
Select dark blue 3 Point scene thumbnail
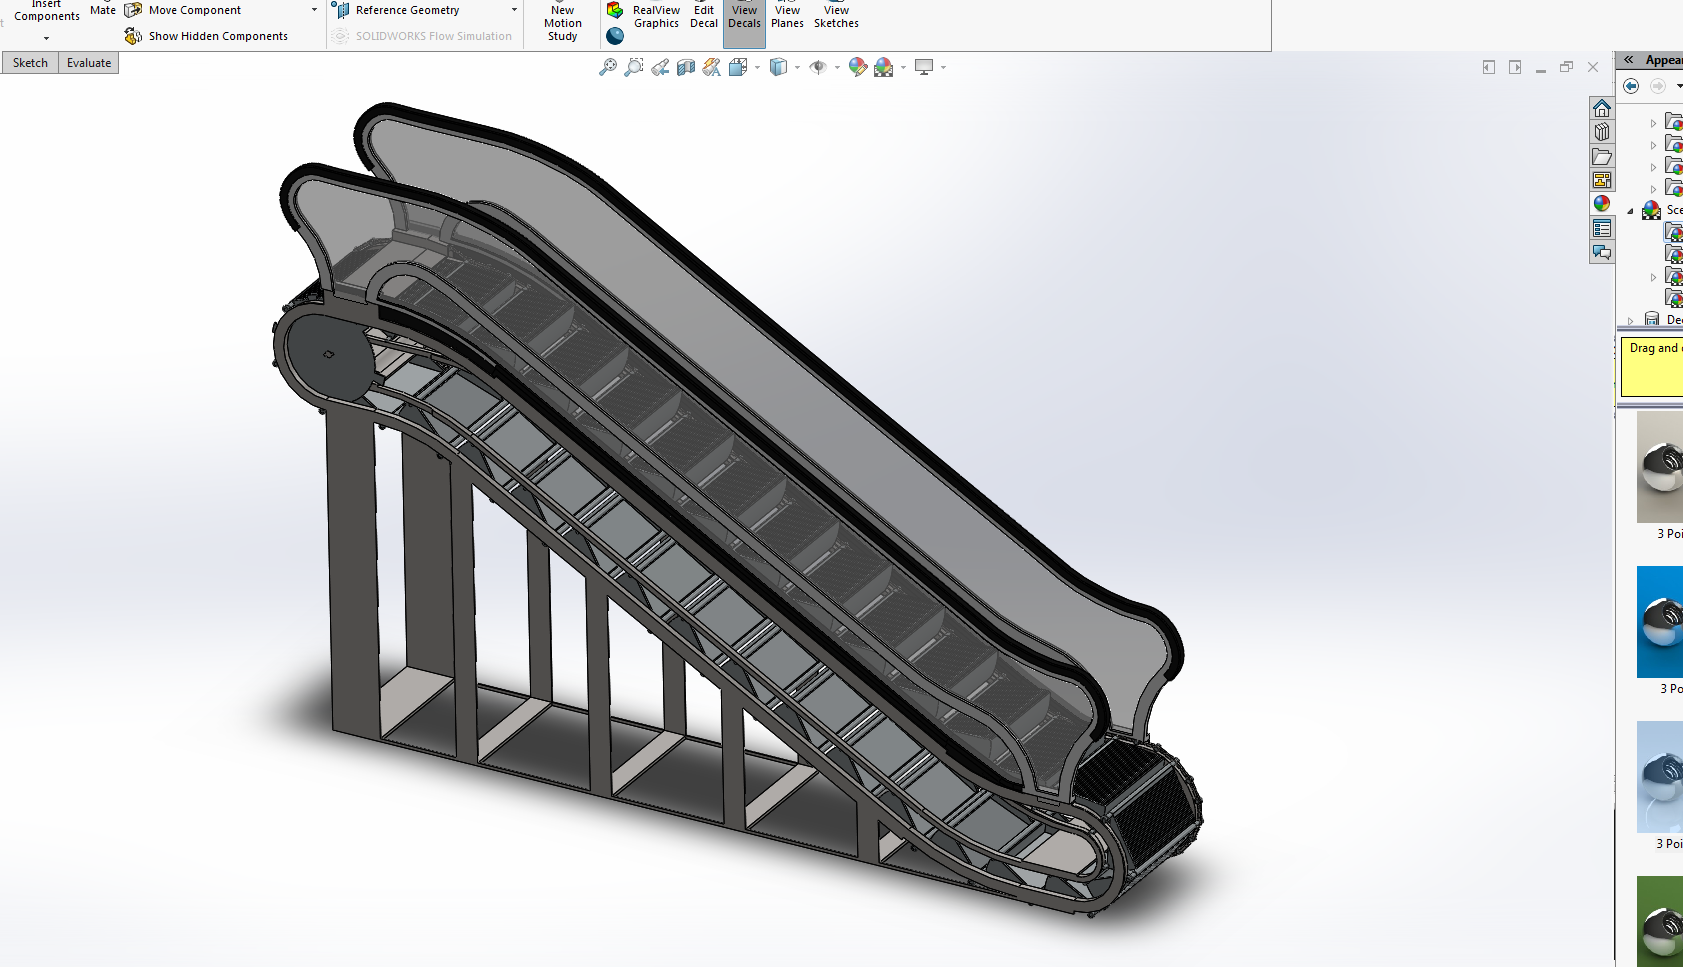(1660, 622)
